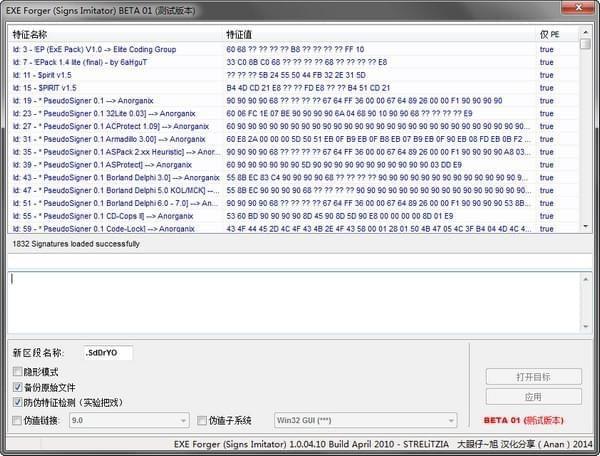Click signature value B4 4D CD 21 E8
Image resolution: width=600 pixels, height=456 pixels.
308,88
